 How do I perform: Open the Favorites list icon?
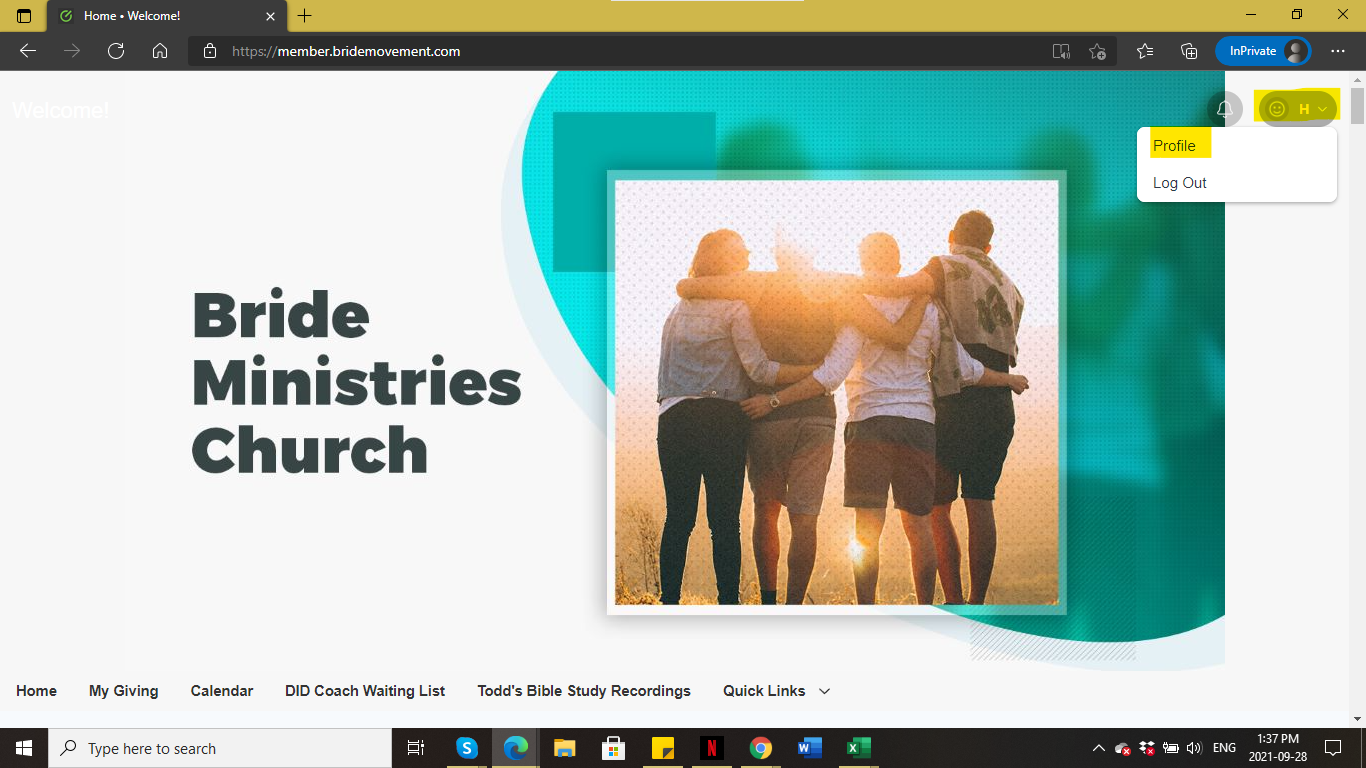(1145, 51)
